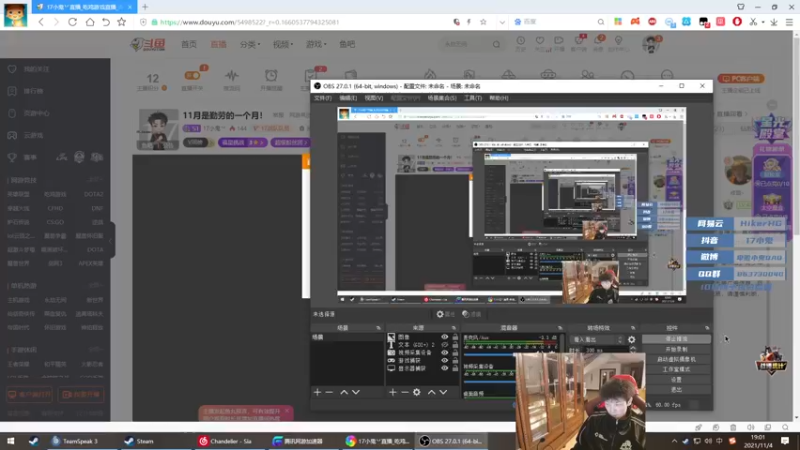Open OBS View menu
The image size is (800, 450).
point(373,98)
